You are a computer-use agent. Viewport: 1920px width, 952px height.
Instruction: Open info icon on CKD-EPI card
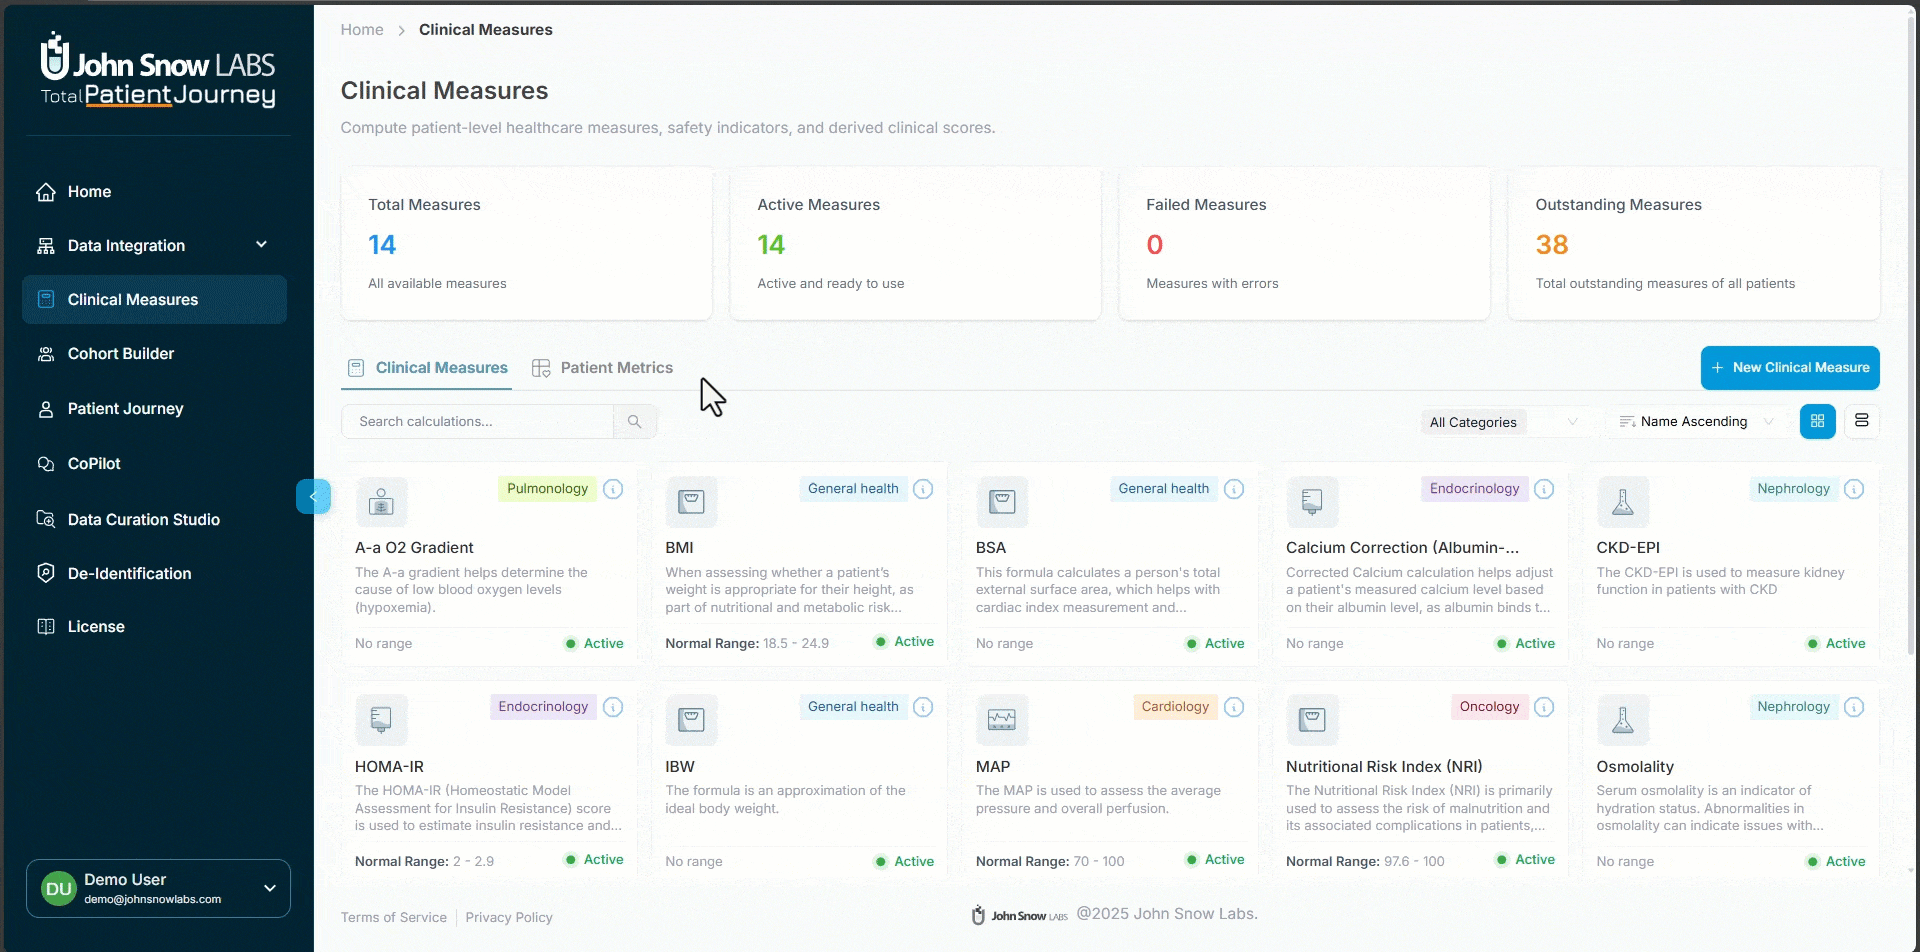(1853, 489)
